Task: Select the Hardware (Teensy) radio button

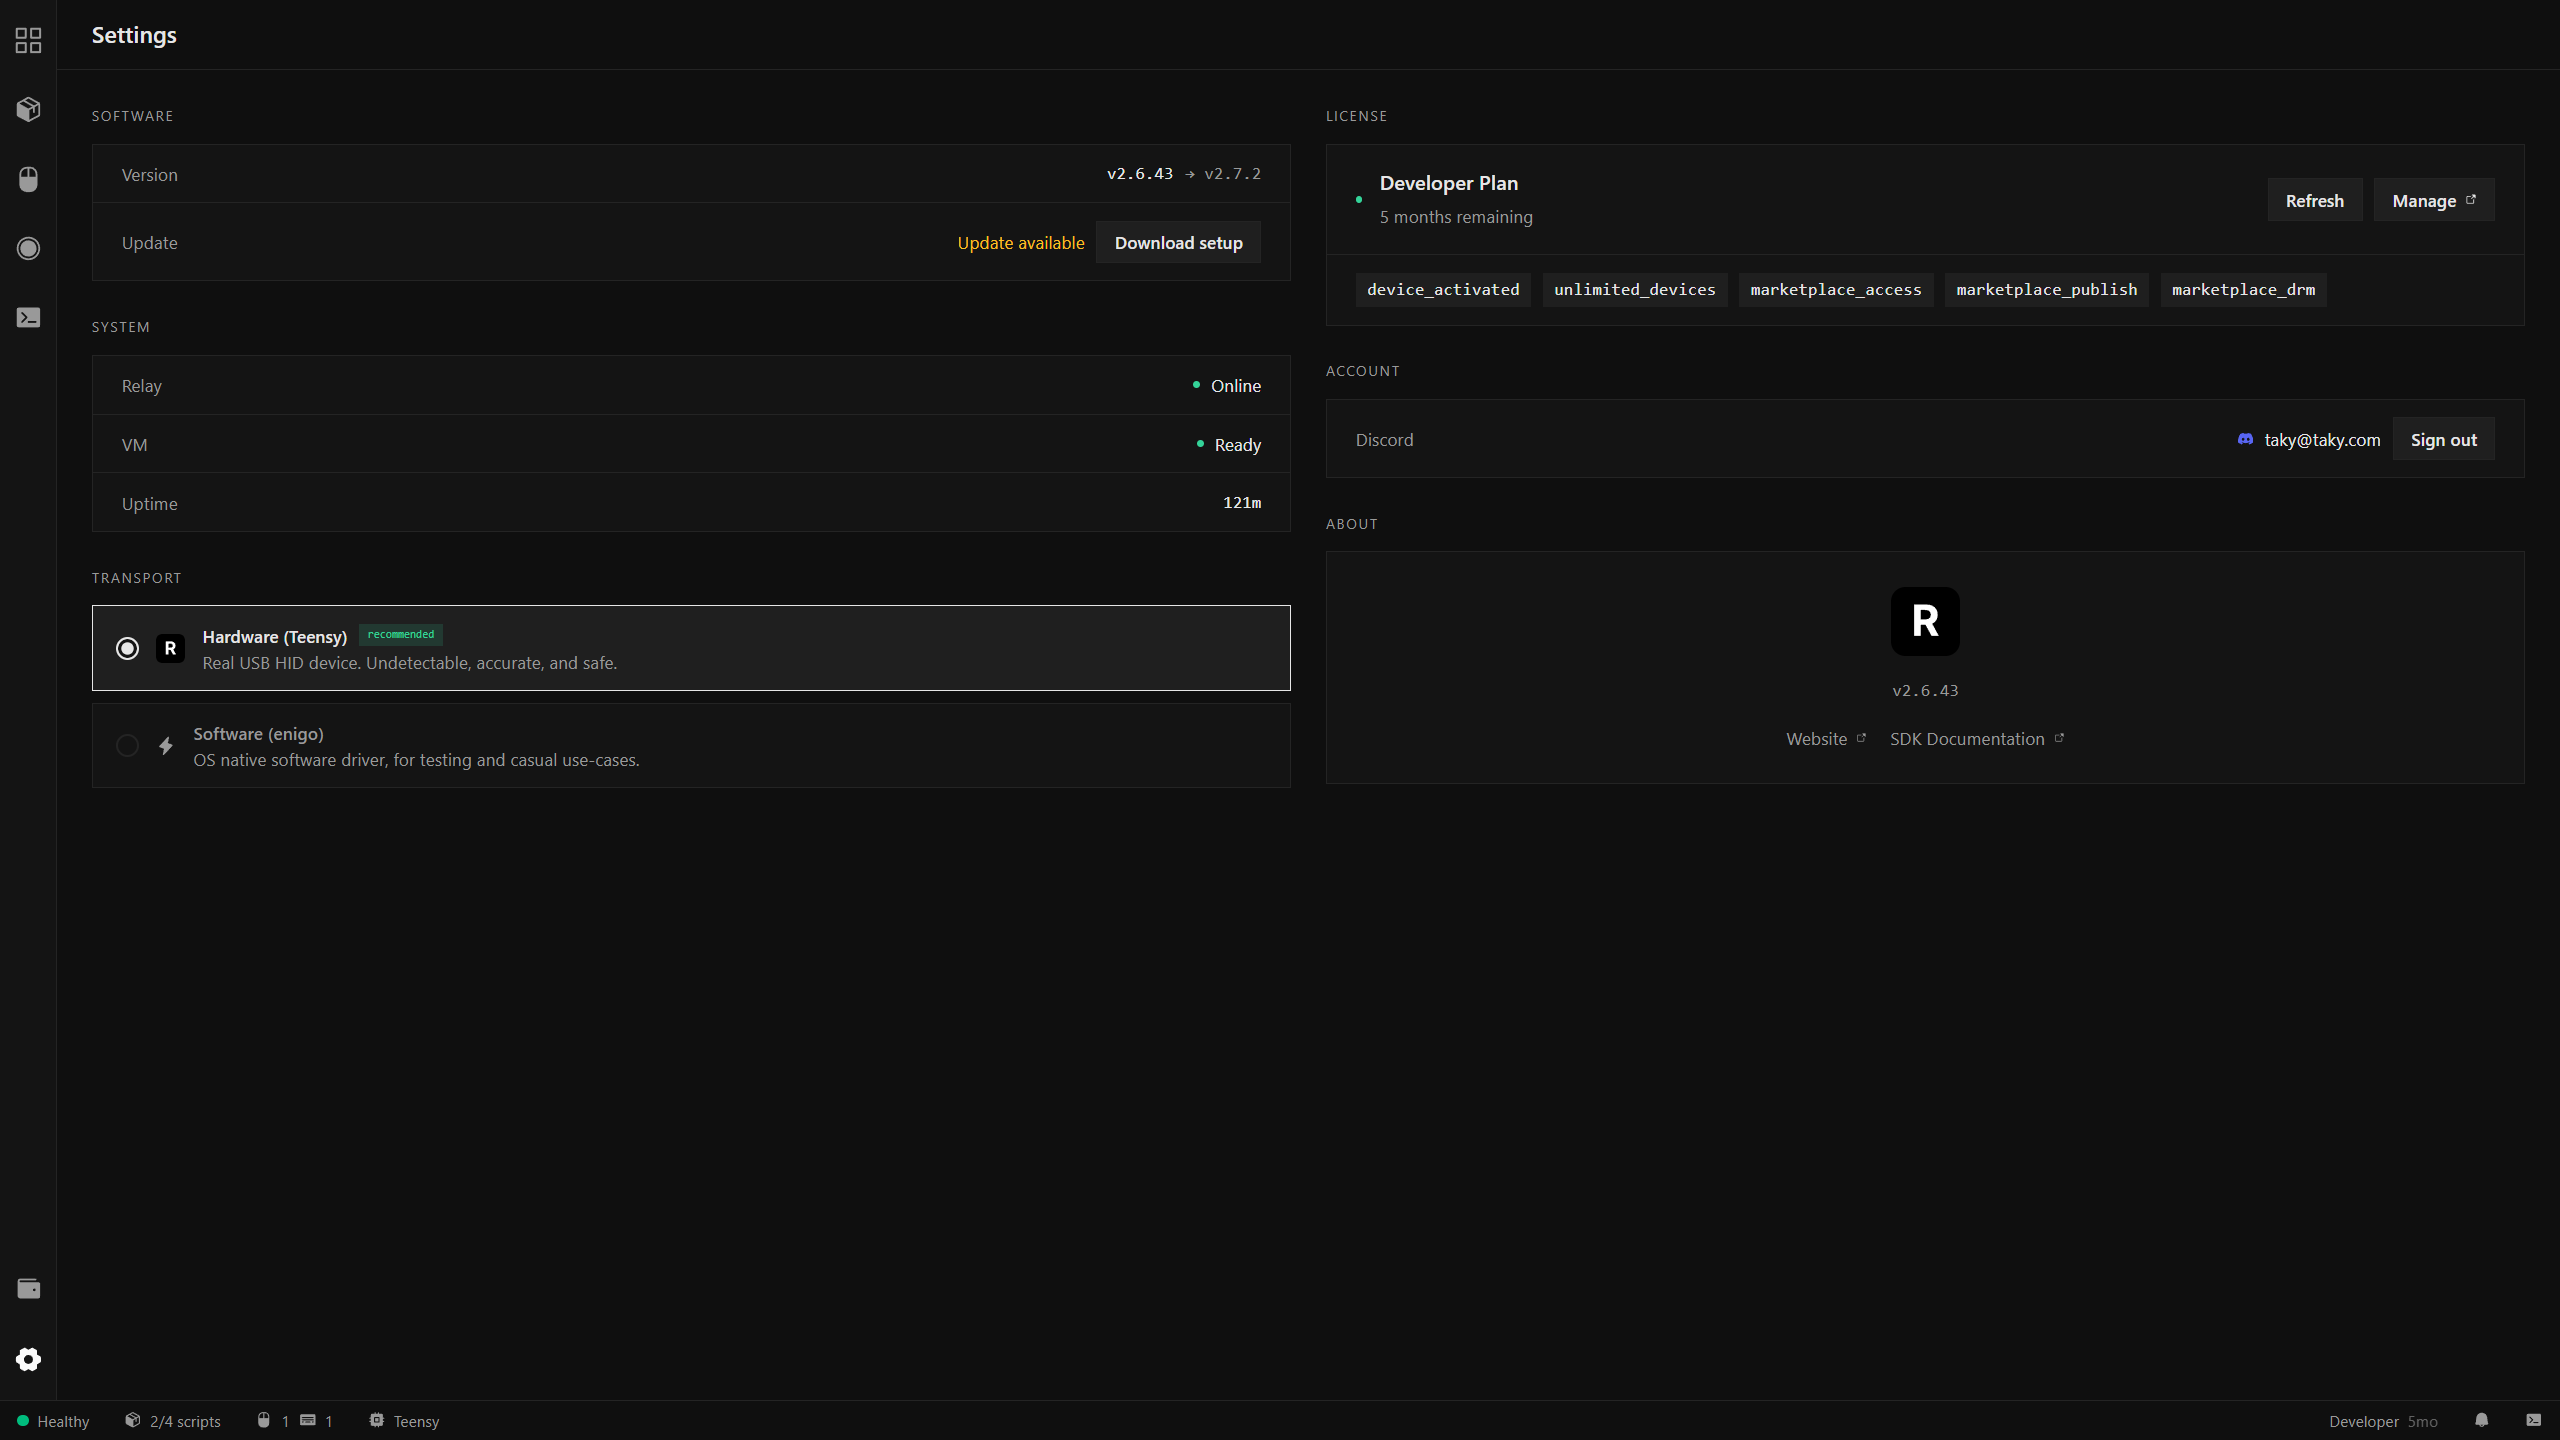Action: click(127, 648)
